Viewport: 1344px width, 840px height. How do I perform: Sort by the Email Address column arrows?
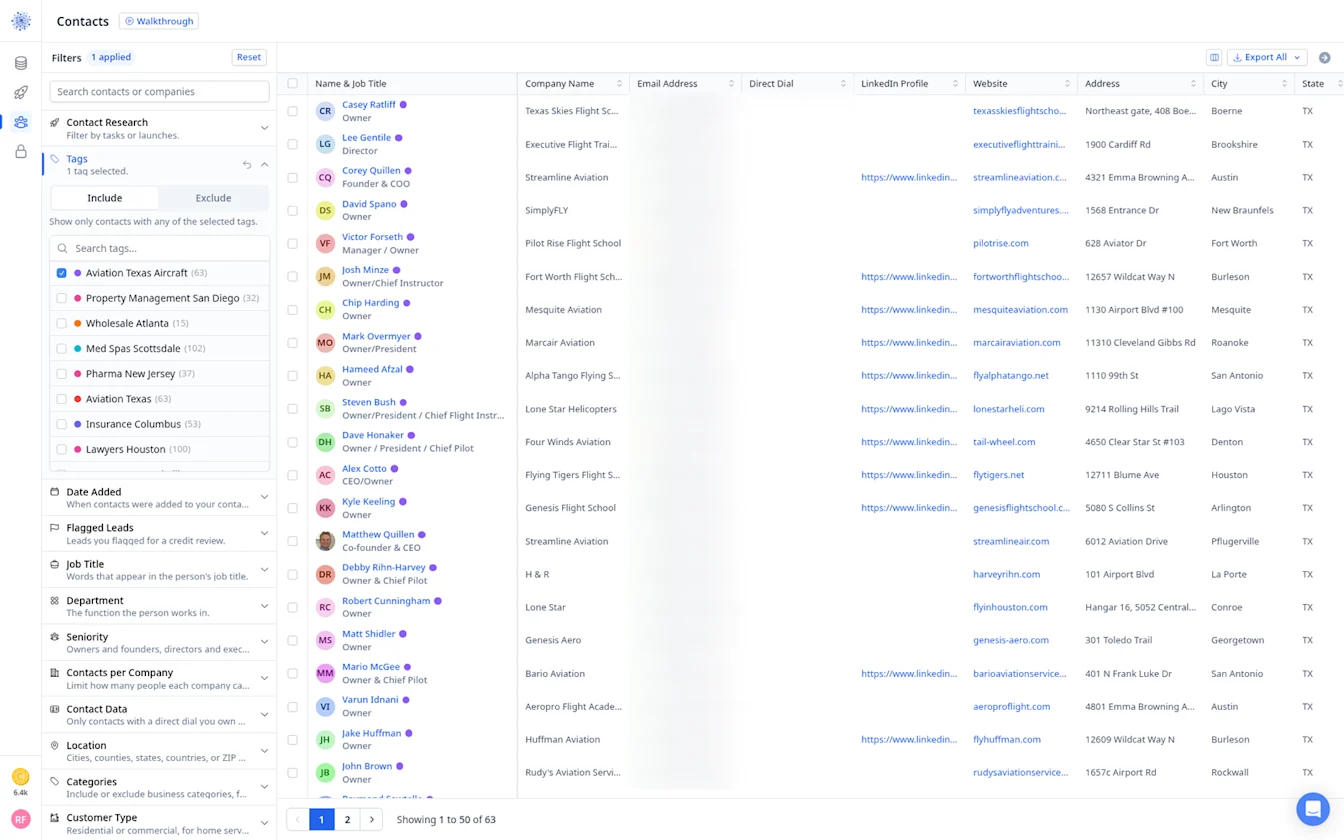pos(731,84)
